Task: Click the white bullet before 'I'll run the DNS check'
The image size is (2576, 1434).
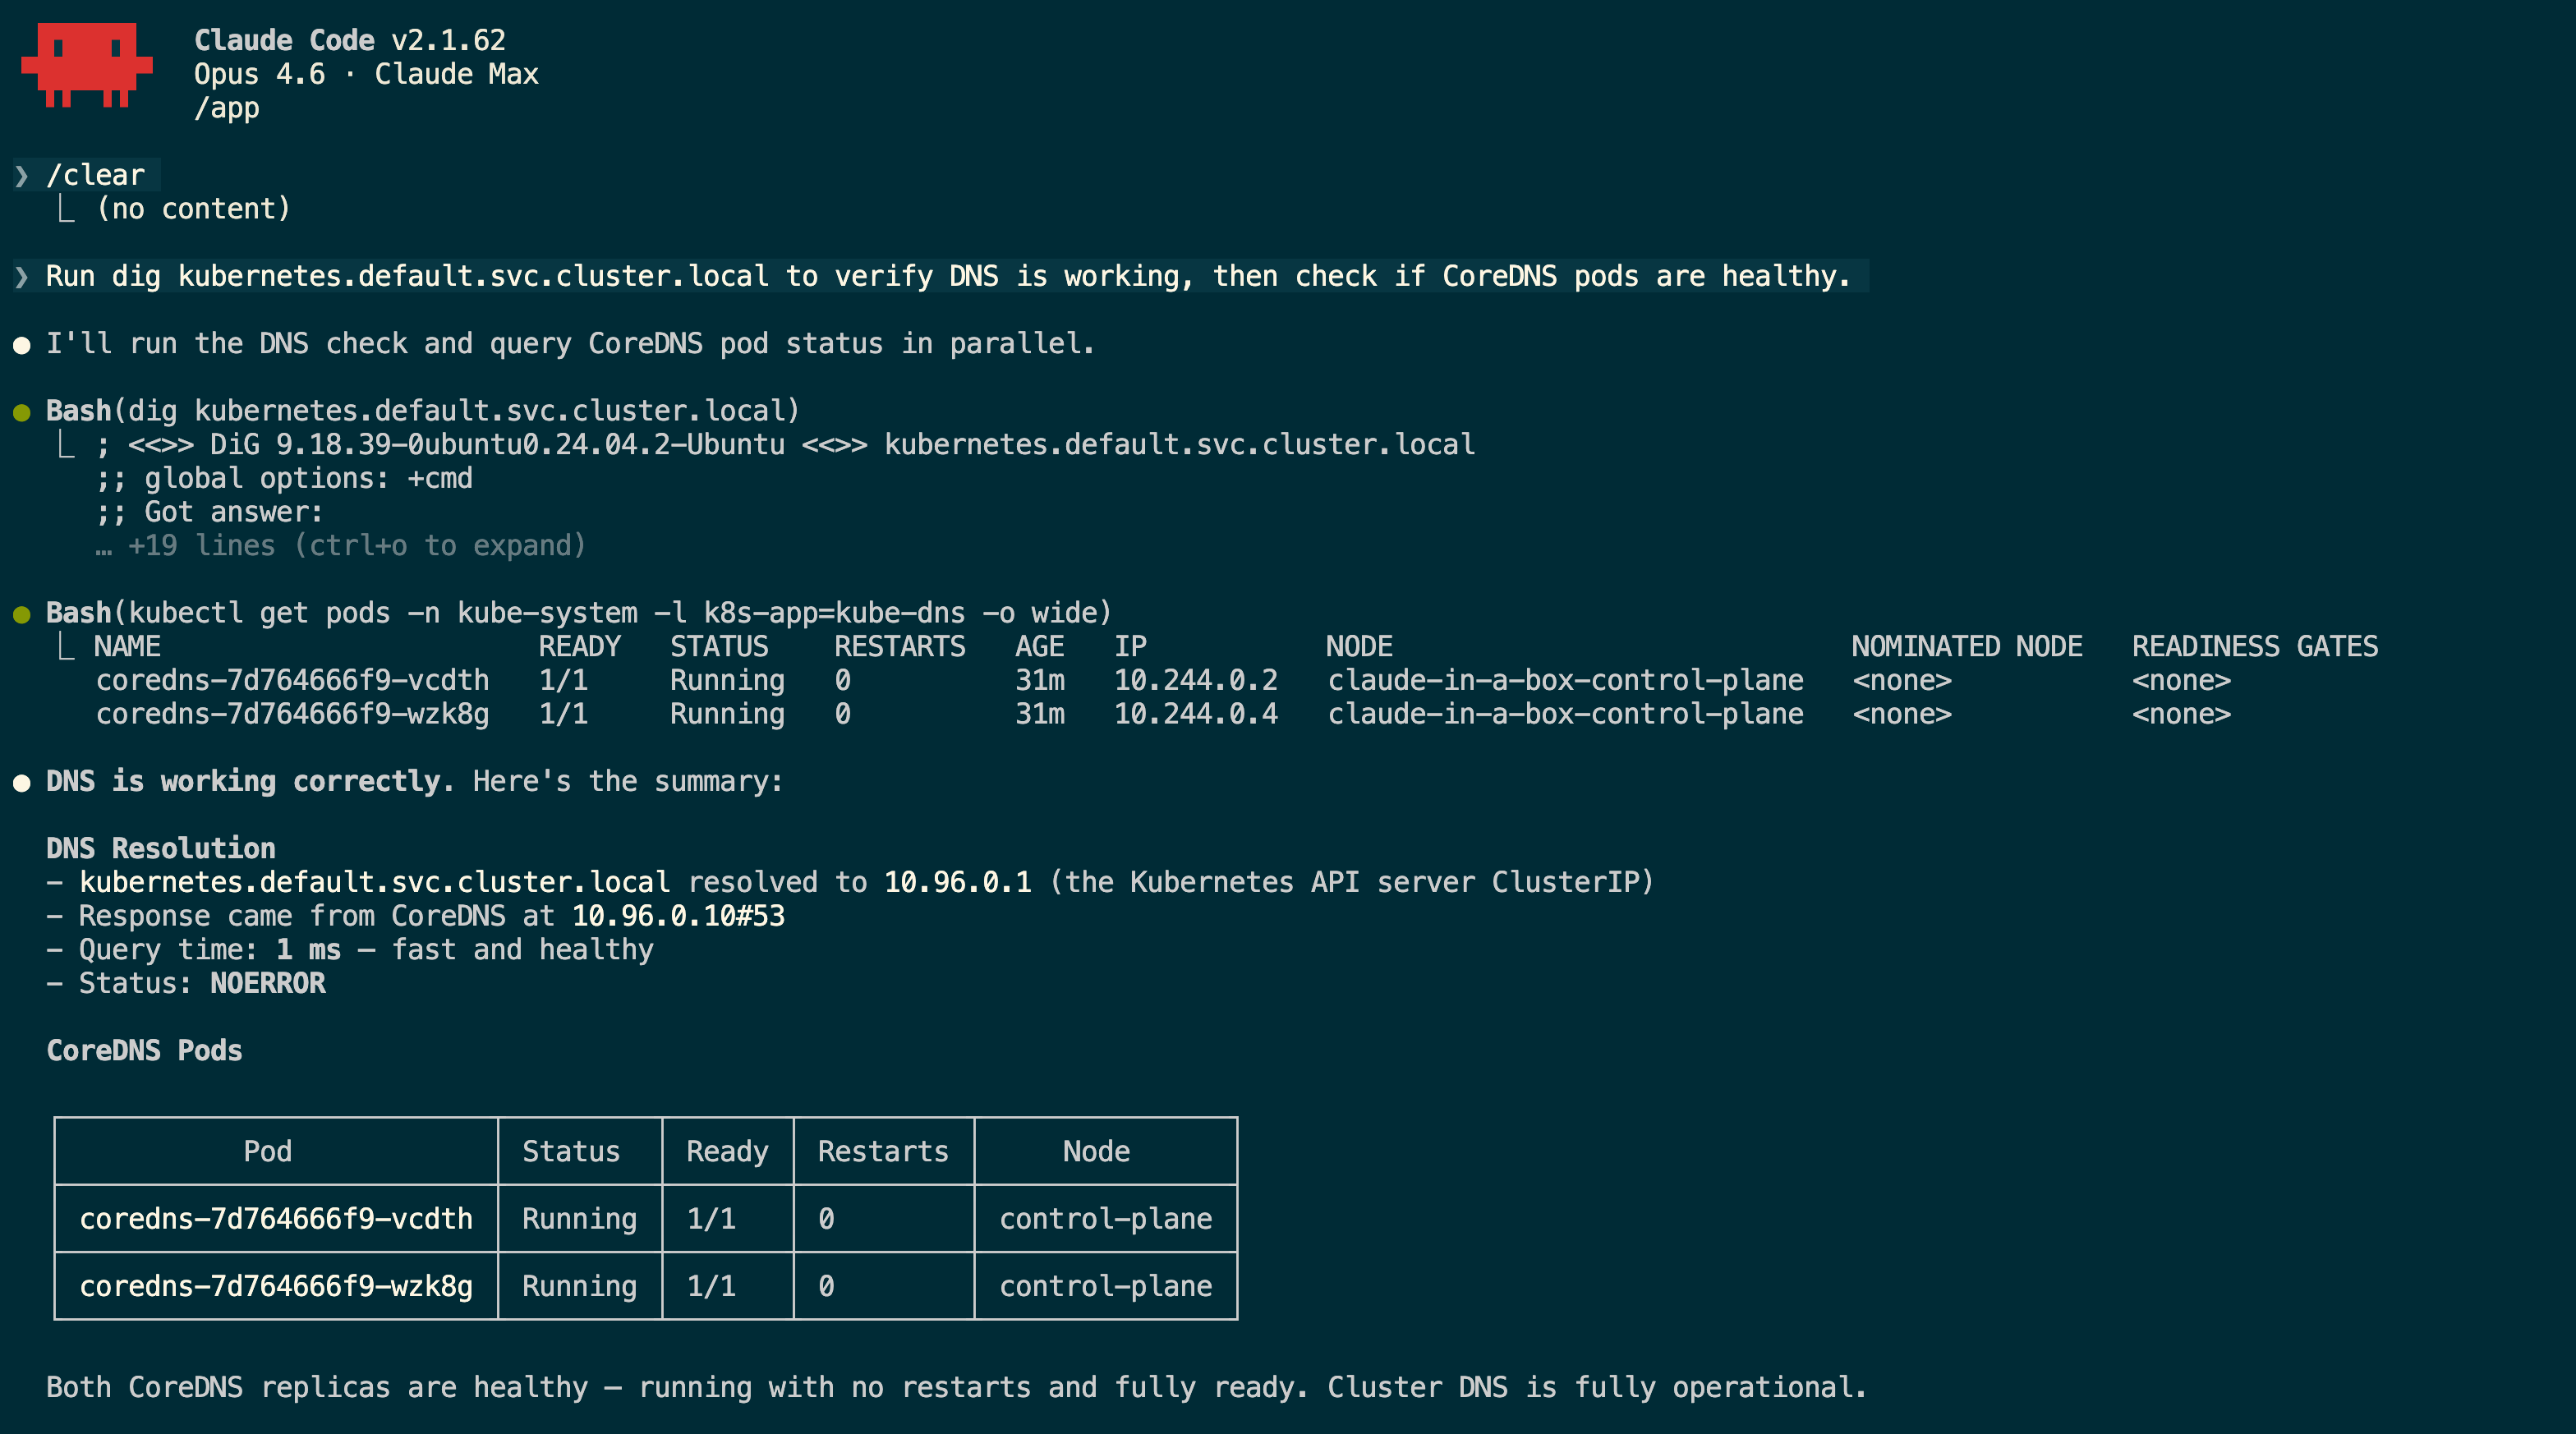Action: 23,343
